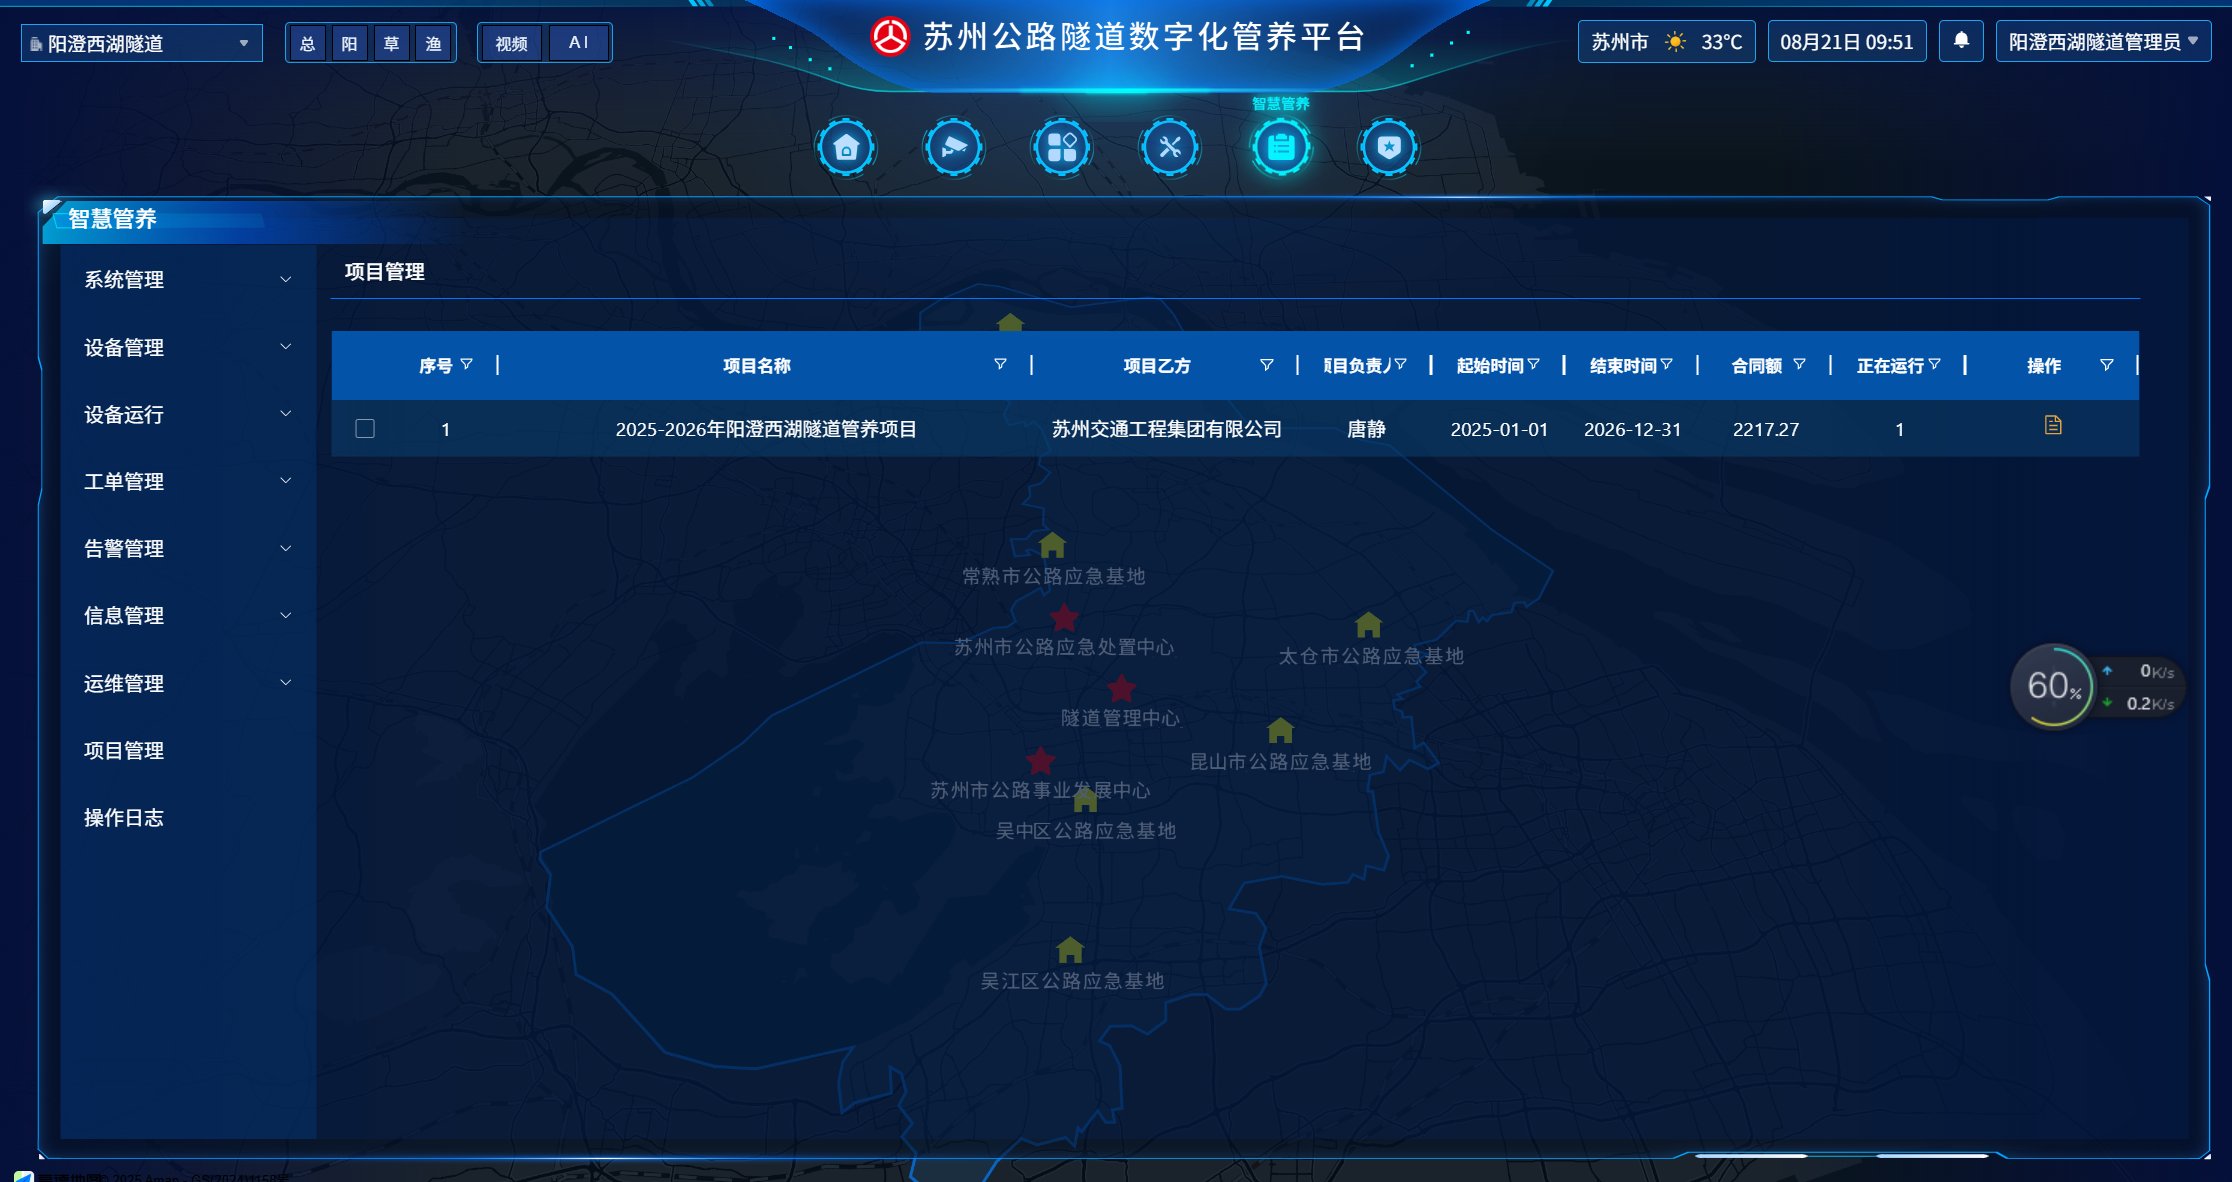The height and width of the screenshot is (1182, 2232).
Task: Select the 智慧管养 clipboard icon
Action: pyautogui.click(x=1281, y=148)
